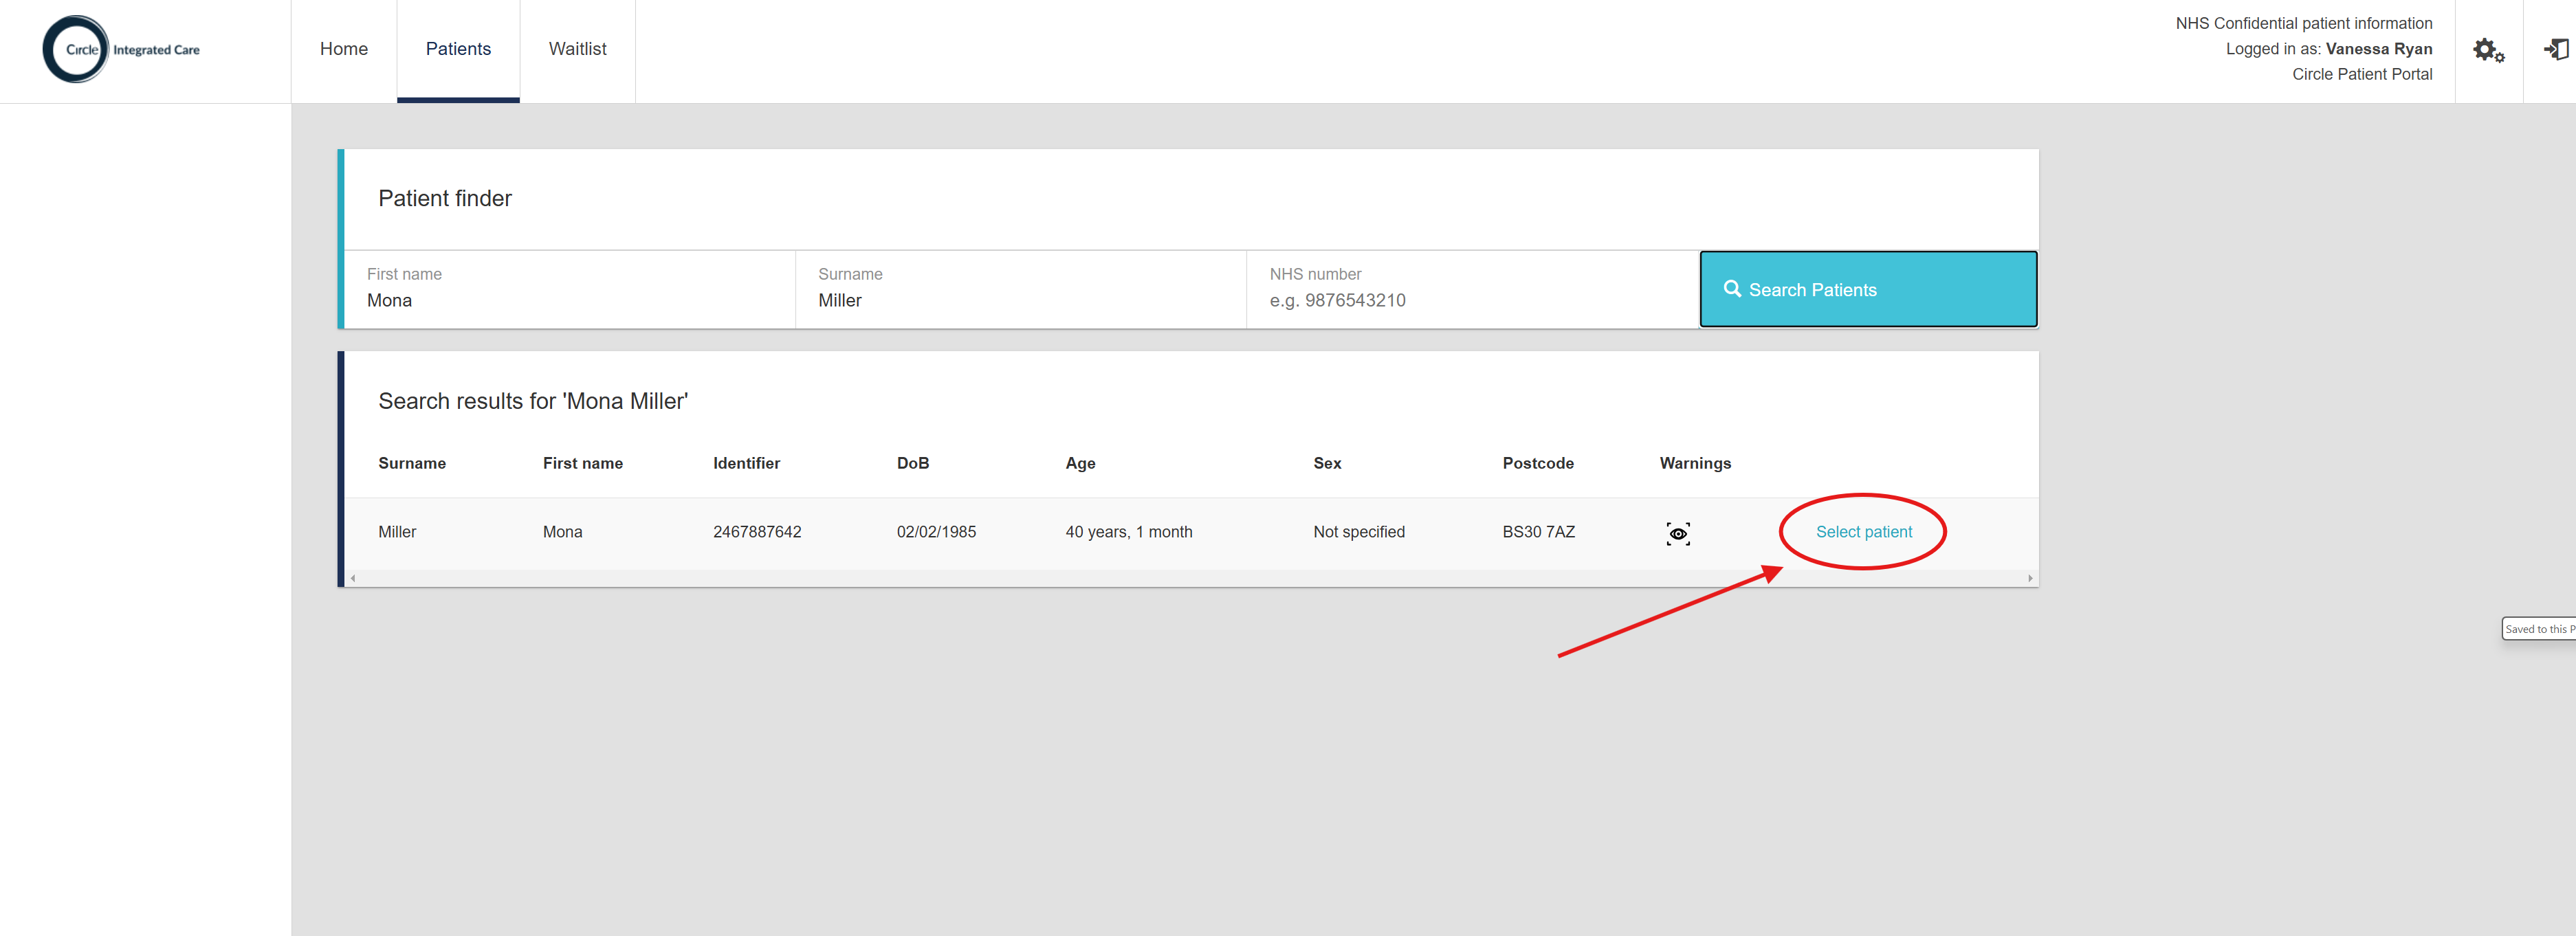Click into the Surname input field

[1020, 300]
